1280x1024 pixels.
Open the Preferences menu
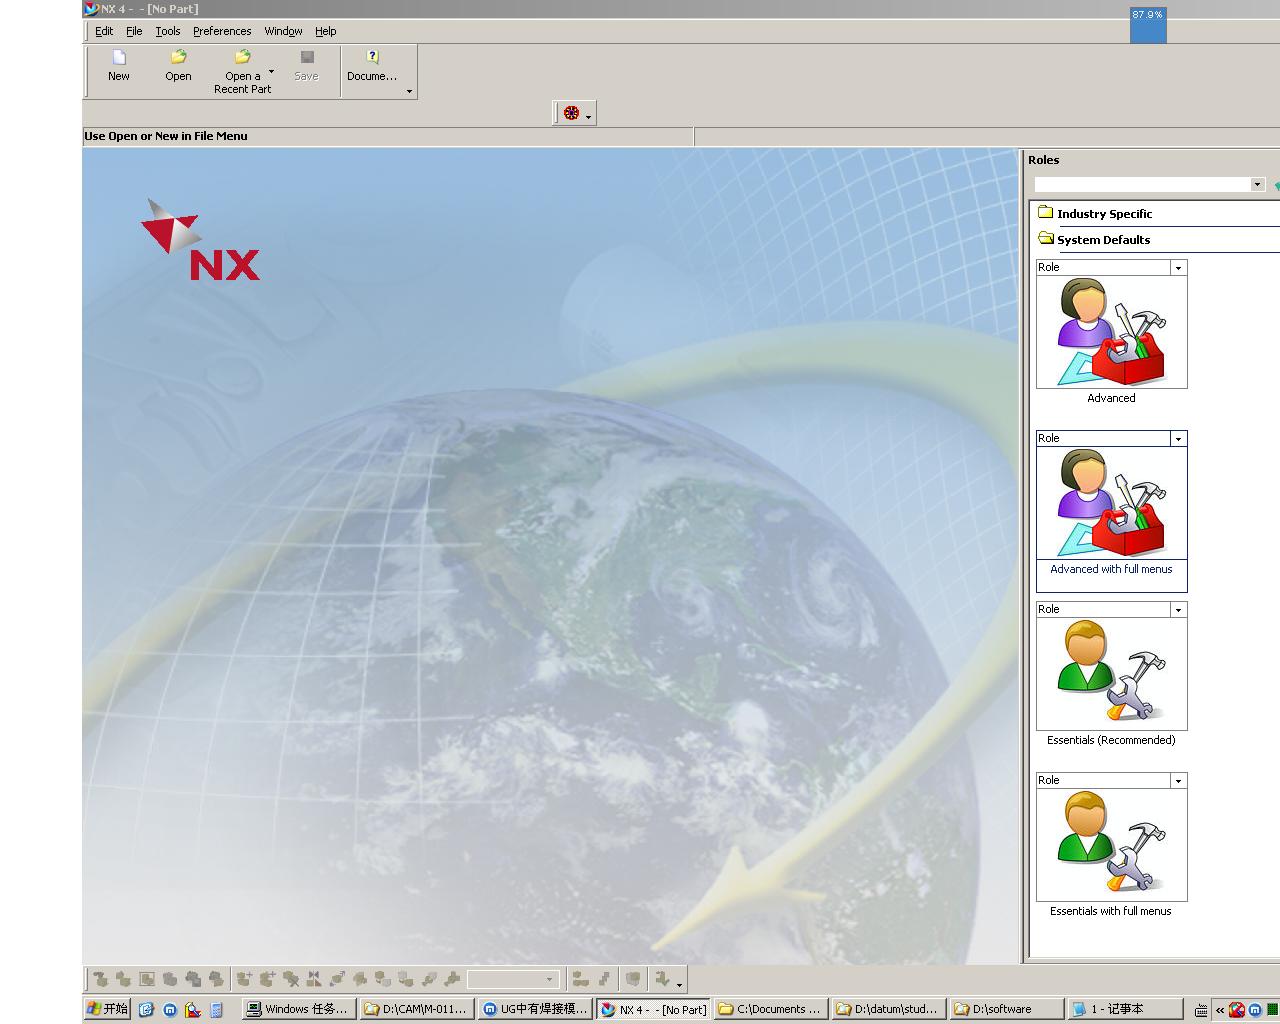[222, 31]
